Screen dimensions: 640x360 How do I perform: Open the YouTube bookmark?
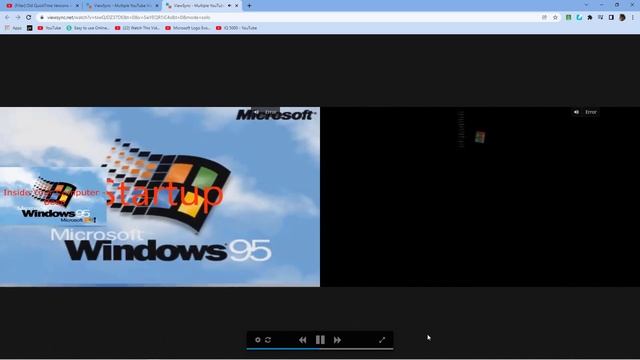pyautogui.click(x=49, y=28)
